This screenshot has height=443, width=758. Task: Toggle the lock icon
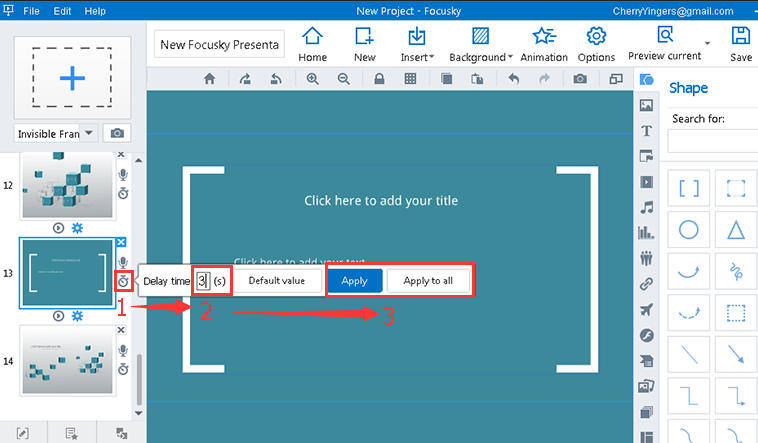tap(379, 79)
